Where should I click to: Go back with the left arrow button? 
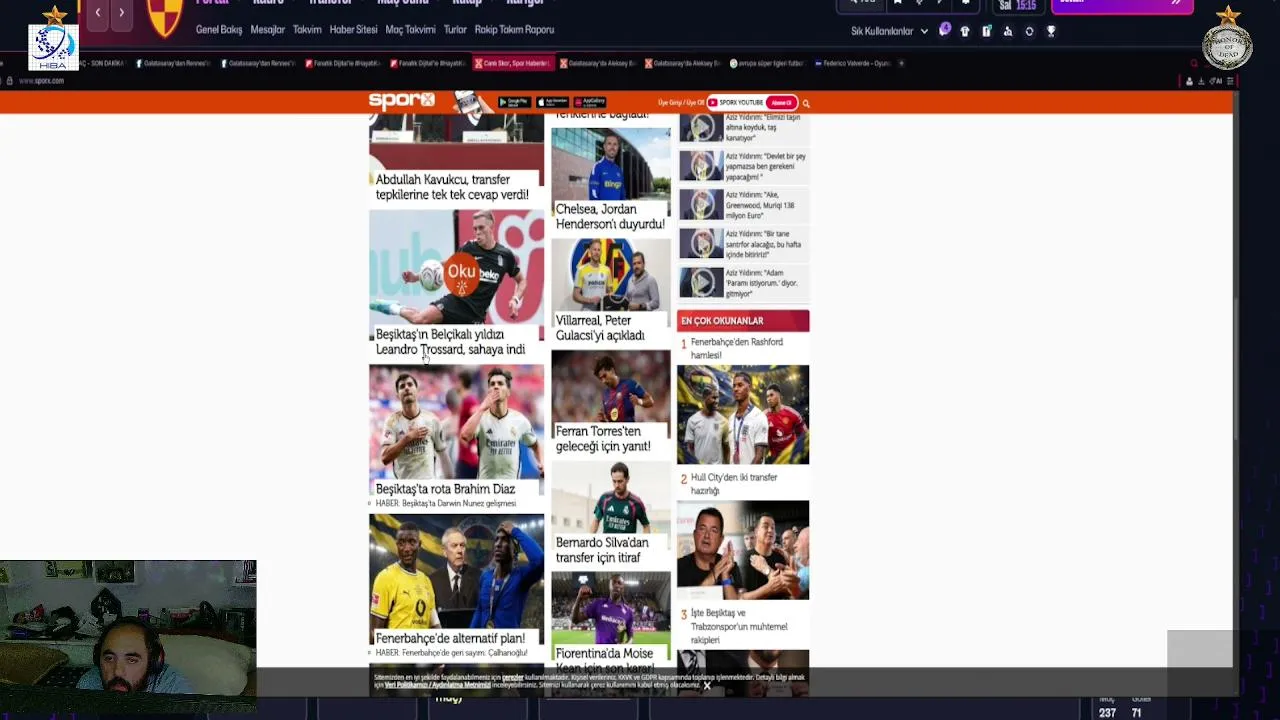tap(98, 12)
